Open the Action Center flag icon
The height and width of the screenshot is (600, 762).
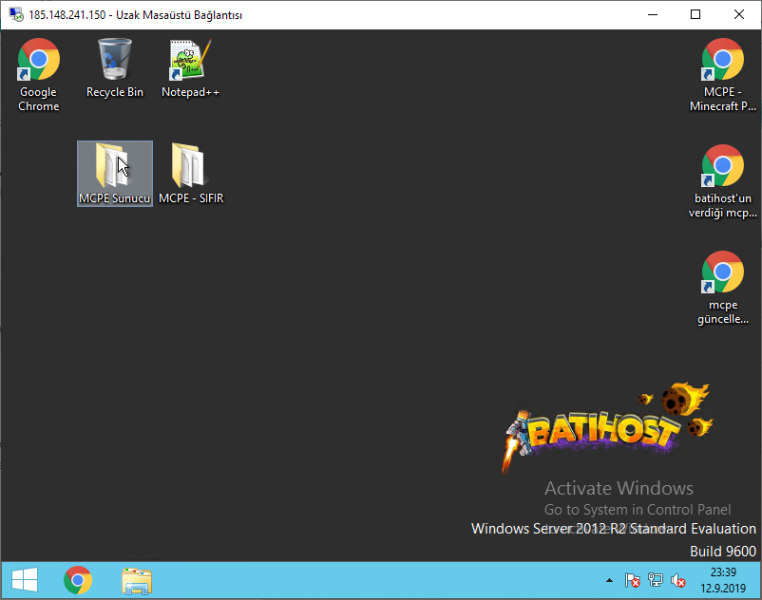(632, 580)
